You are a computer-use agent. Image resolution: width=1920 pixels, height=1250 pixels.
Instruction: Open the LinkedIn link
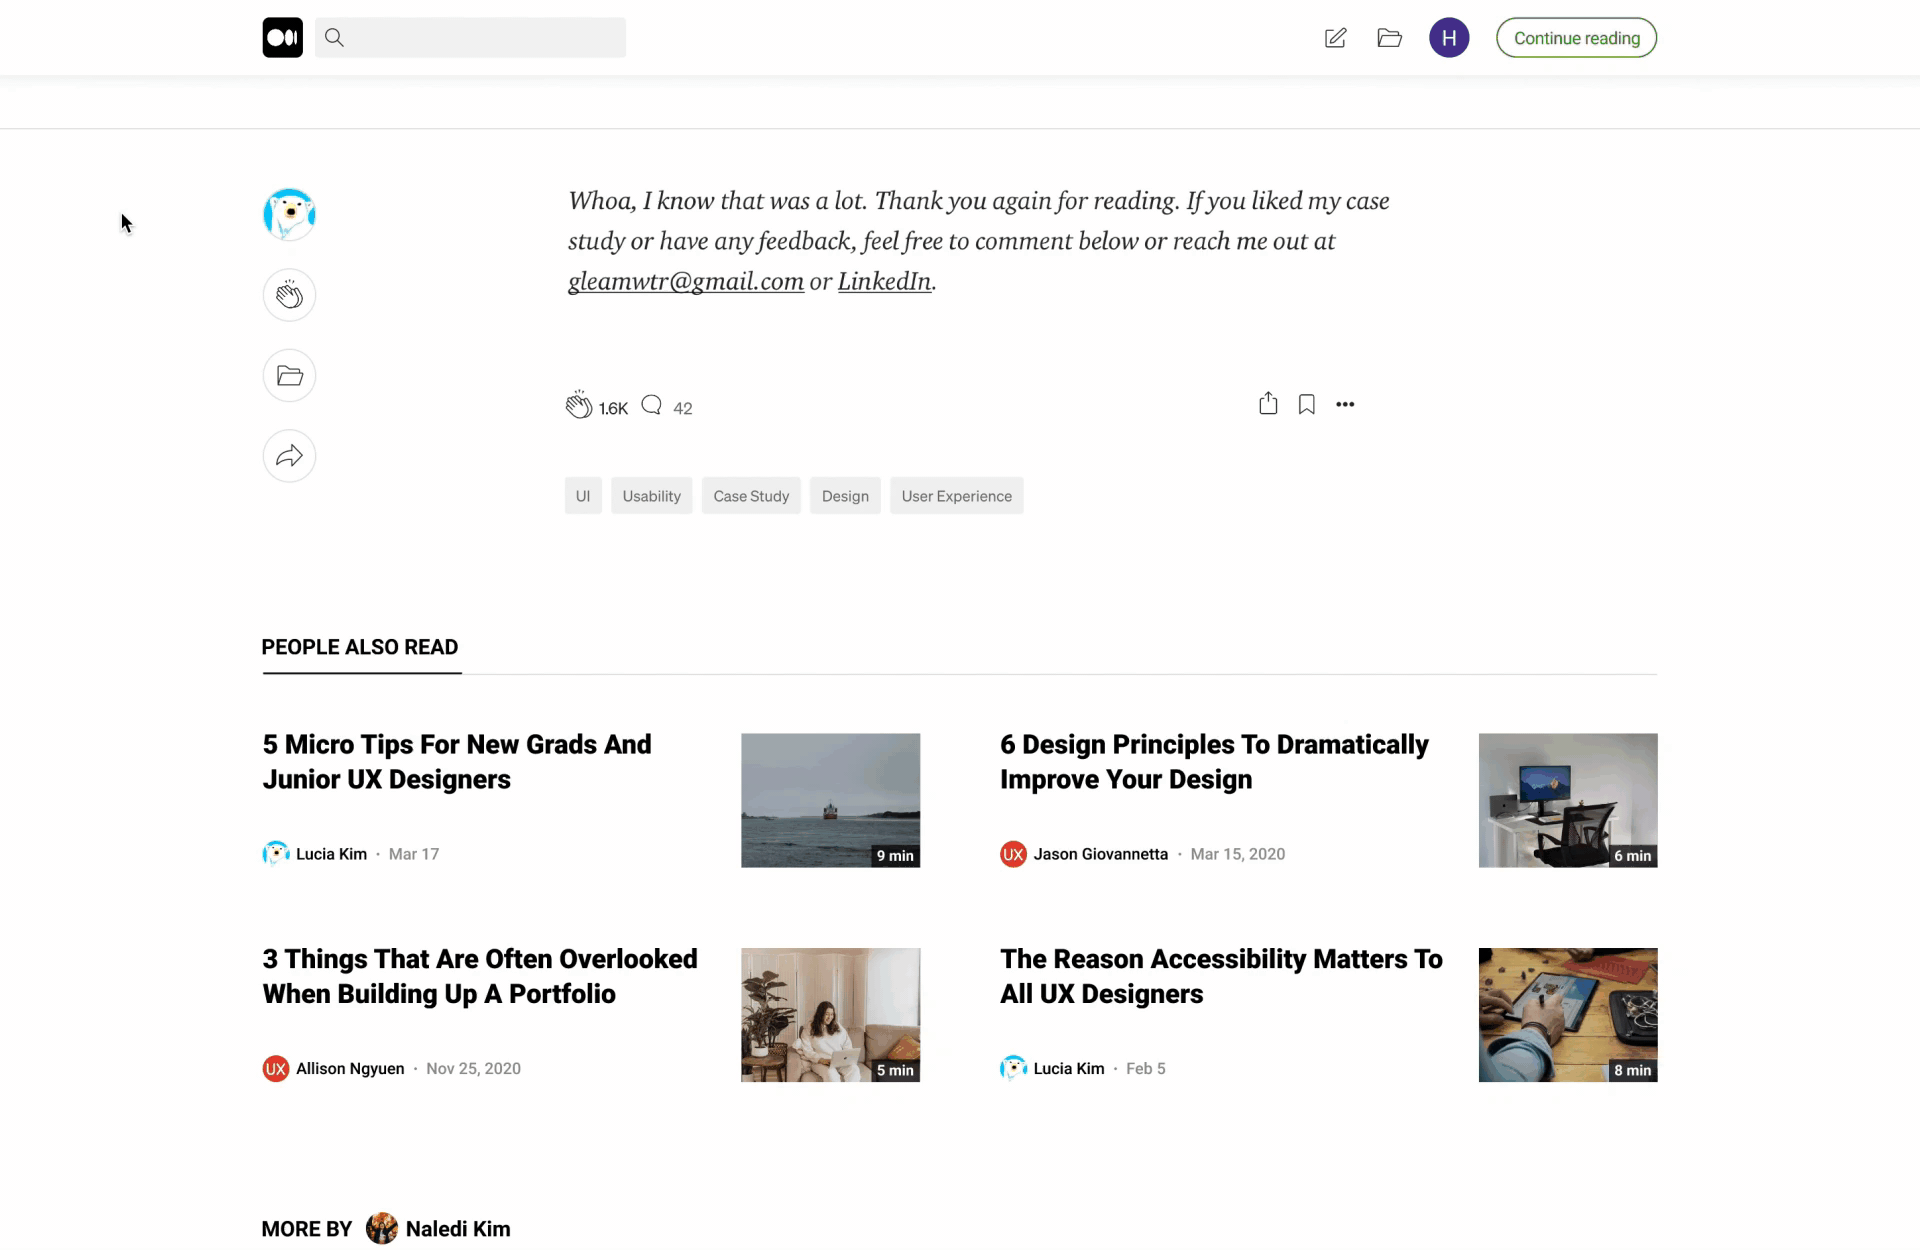point(884,282)
